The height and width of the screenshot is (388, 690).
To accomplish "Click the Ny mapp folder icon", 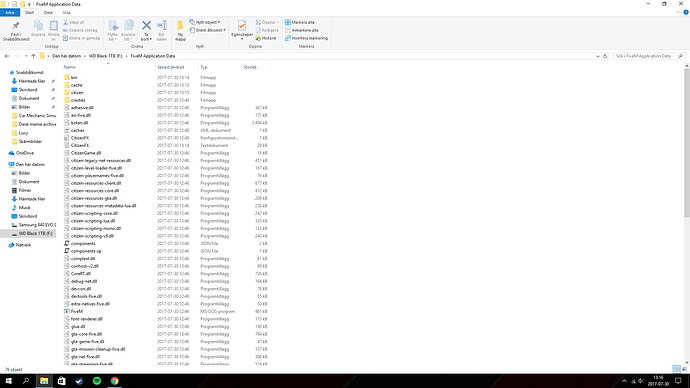I will [x=180, y=26].
